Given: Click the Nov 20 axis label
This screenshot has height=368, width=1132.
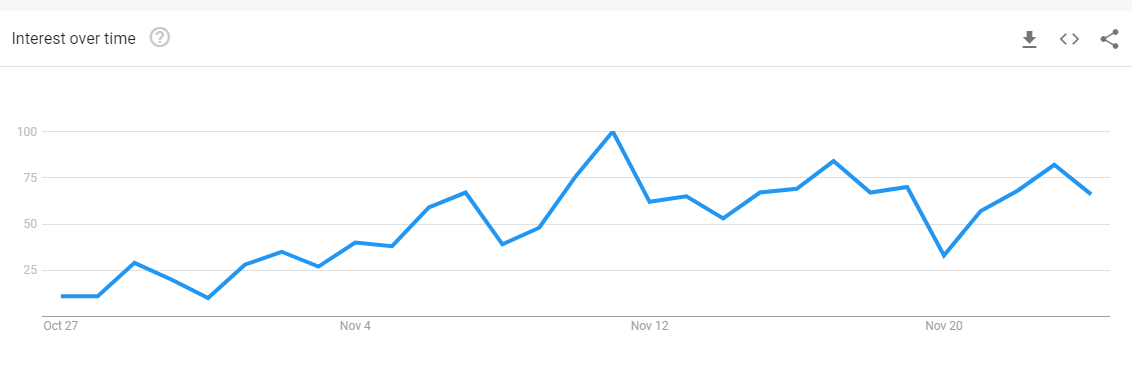Looking at the screenshot, I should click(944, 326).
